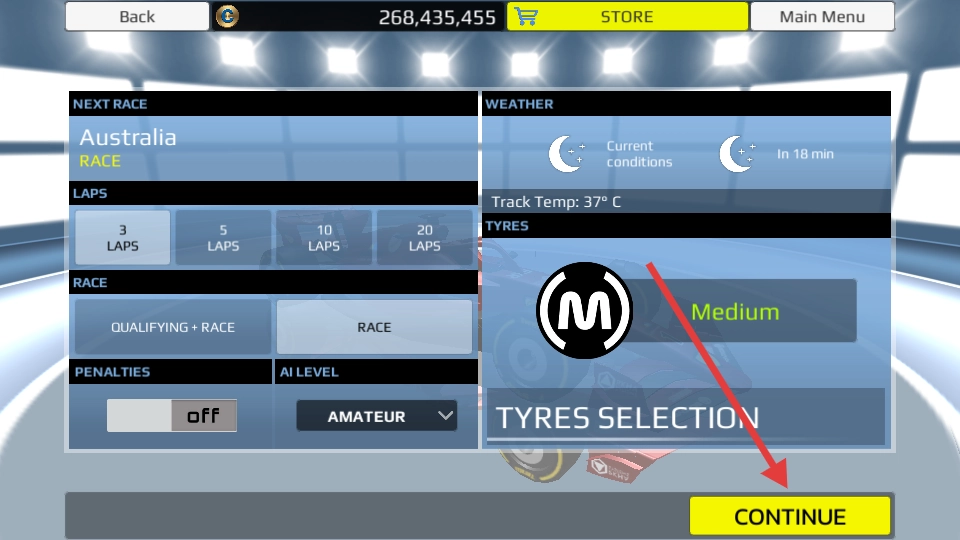This screenshot has height=540, width=960.
Task: Click the forecast moon icon for 18 min
Action: click(737, 154)
